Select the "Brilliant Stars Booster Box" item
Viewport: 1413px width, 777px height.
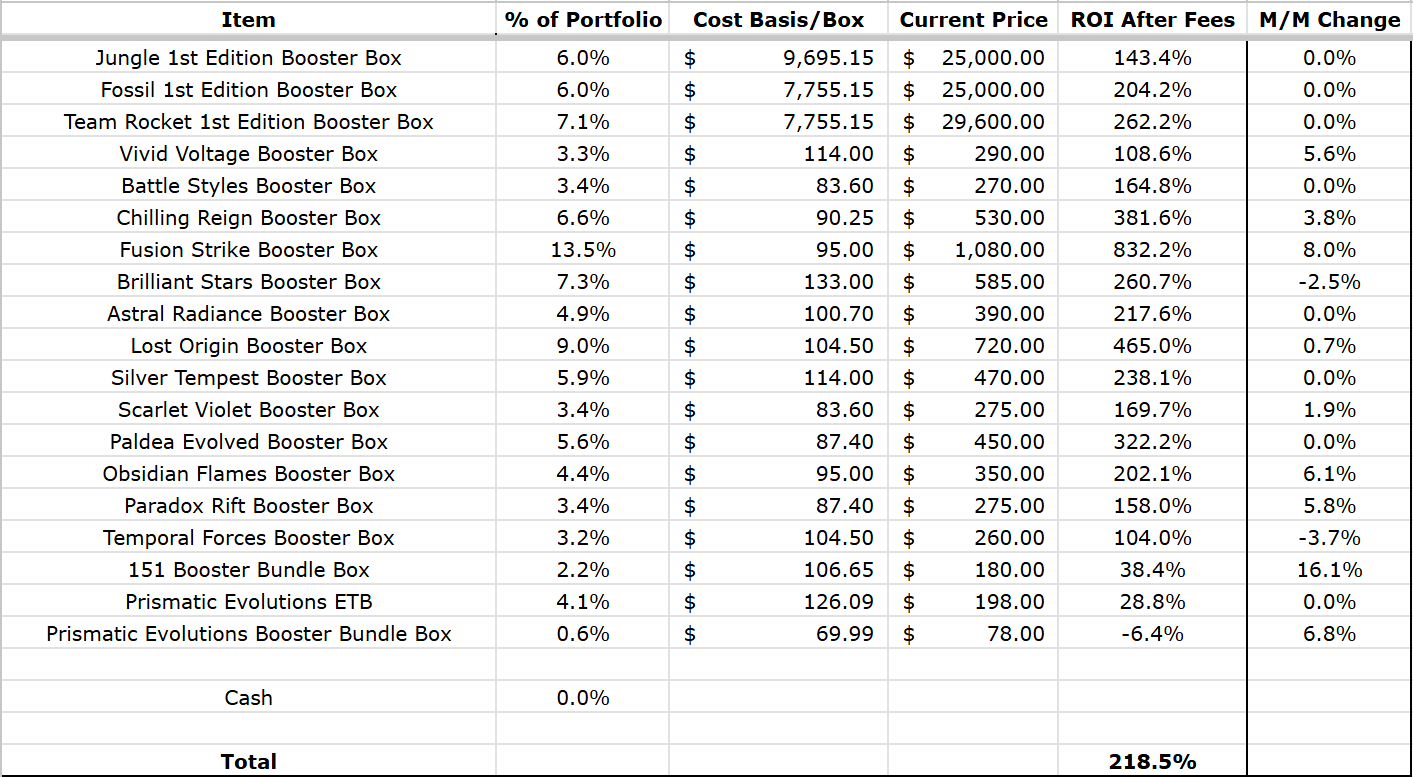pyautogui.click(x=248, y=282)
